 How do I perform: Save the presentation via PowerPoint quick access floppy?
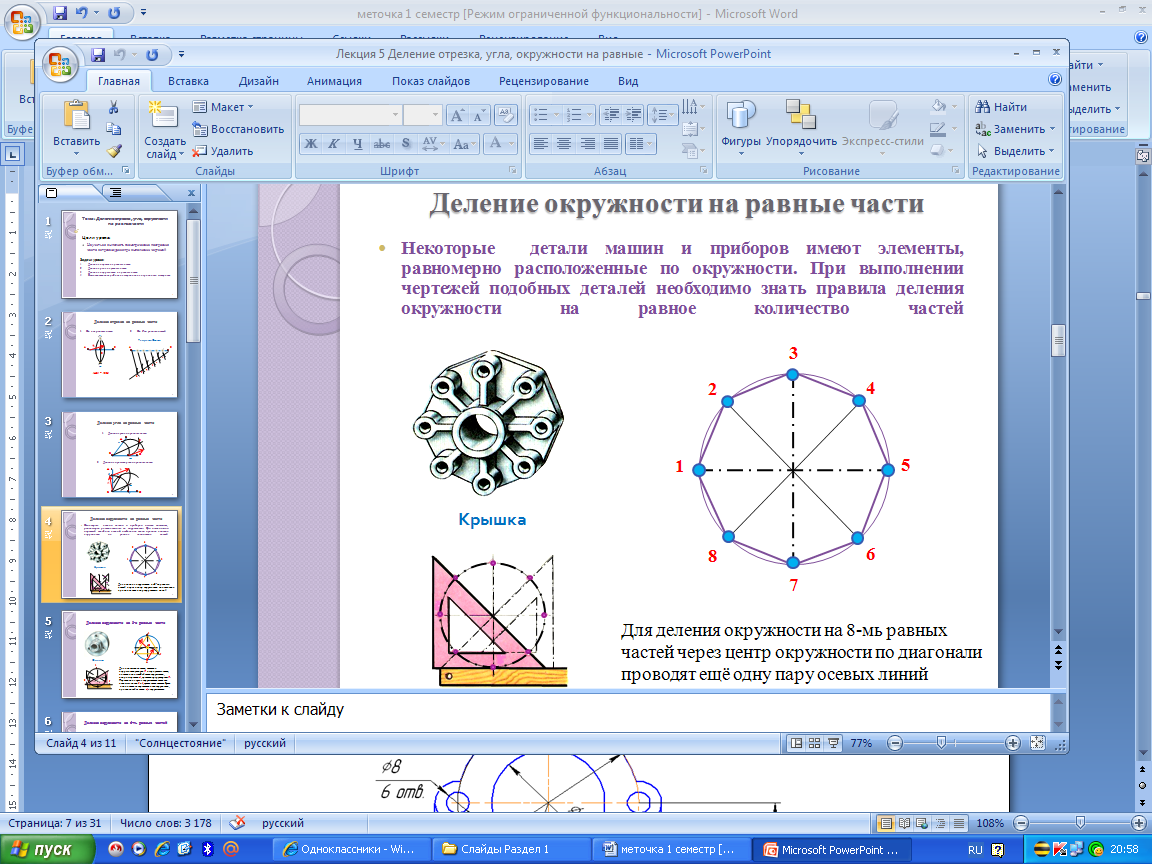point(98,54)
